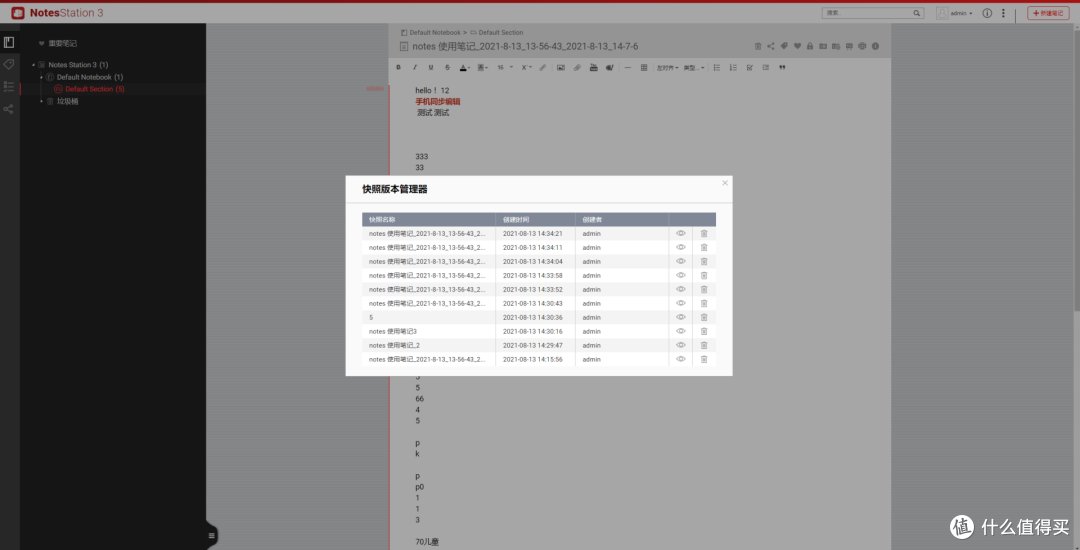The image size is (1080, 550).
Task: Click the Default Notebook breadcrumb link
Action: pyautogui.click(x=435, y=32)
